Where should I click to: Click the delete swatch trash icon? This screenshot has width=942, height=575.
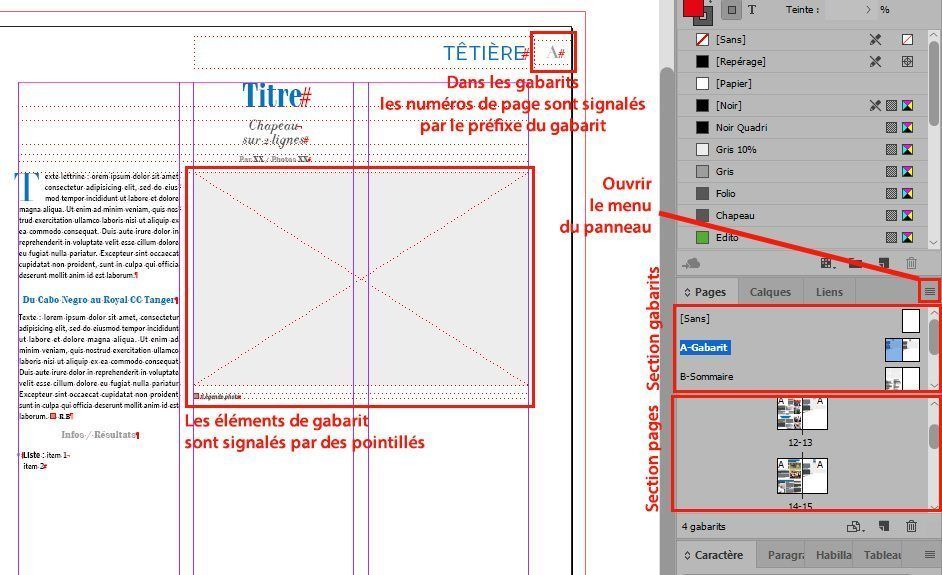pos(911,263)
